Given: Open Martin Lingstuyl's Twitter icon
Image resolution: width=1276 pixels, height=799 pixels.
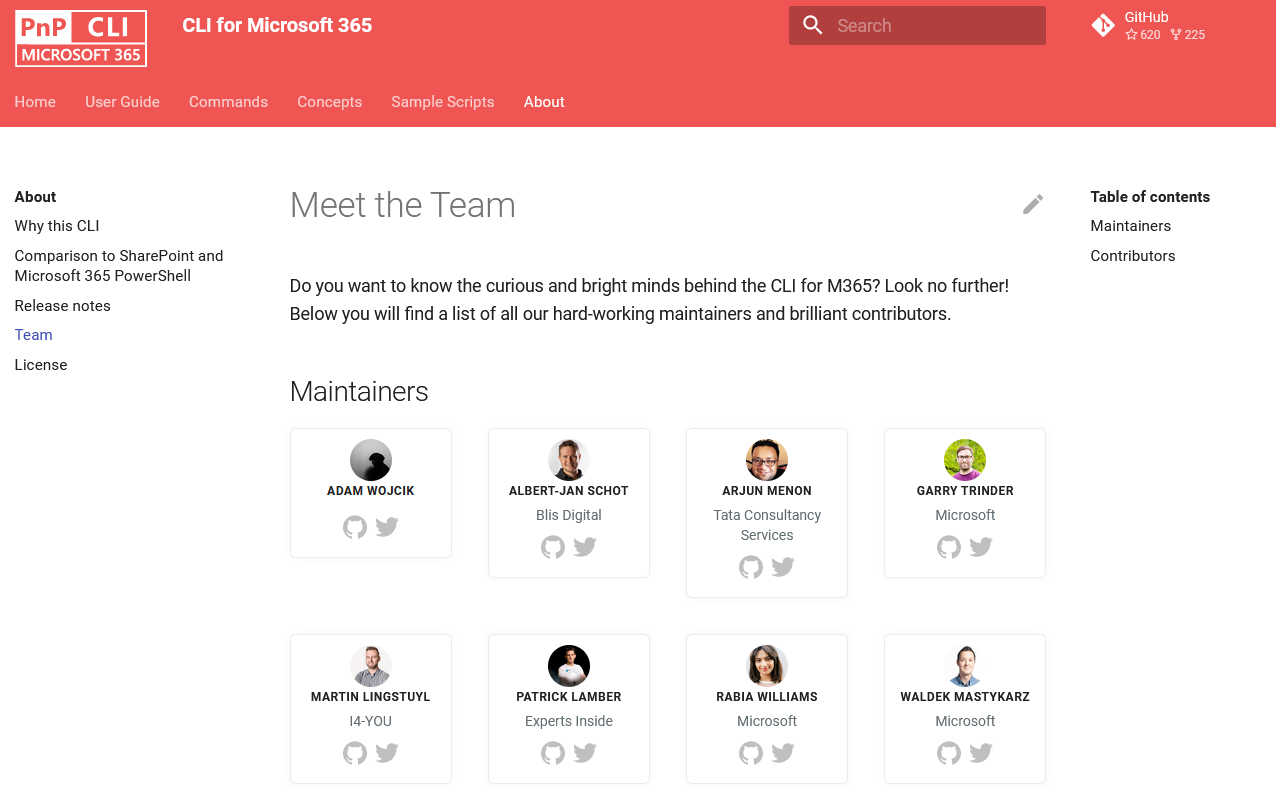Looking at the screenshot, I should [x=387, y=753].
